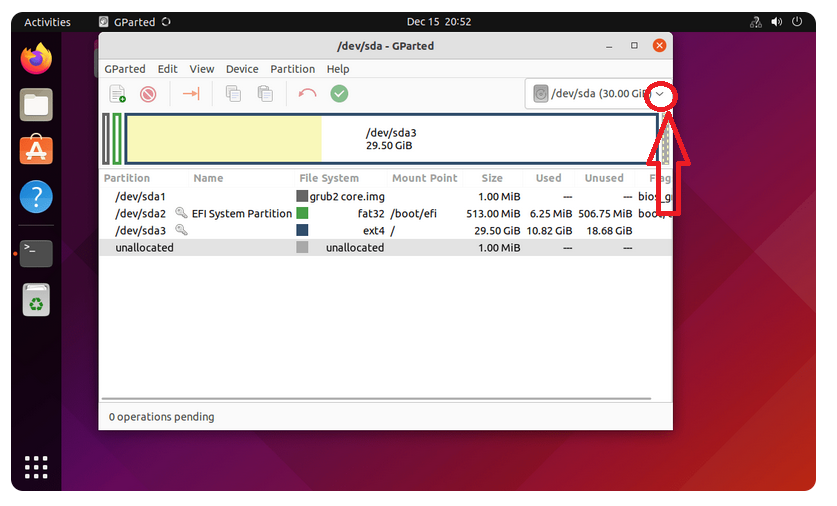Open Activities overview
Screen dimensions: 837x506
tap(47, 22)
